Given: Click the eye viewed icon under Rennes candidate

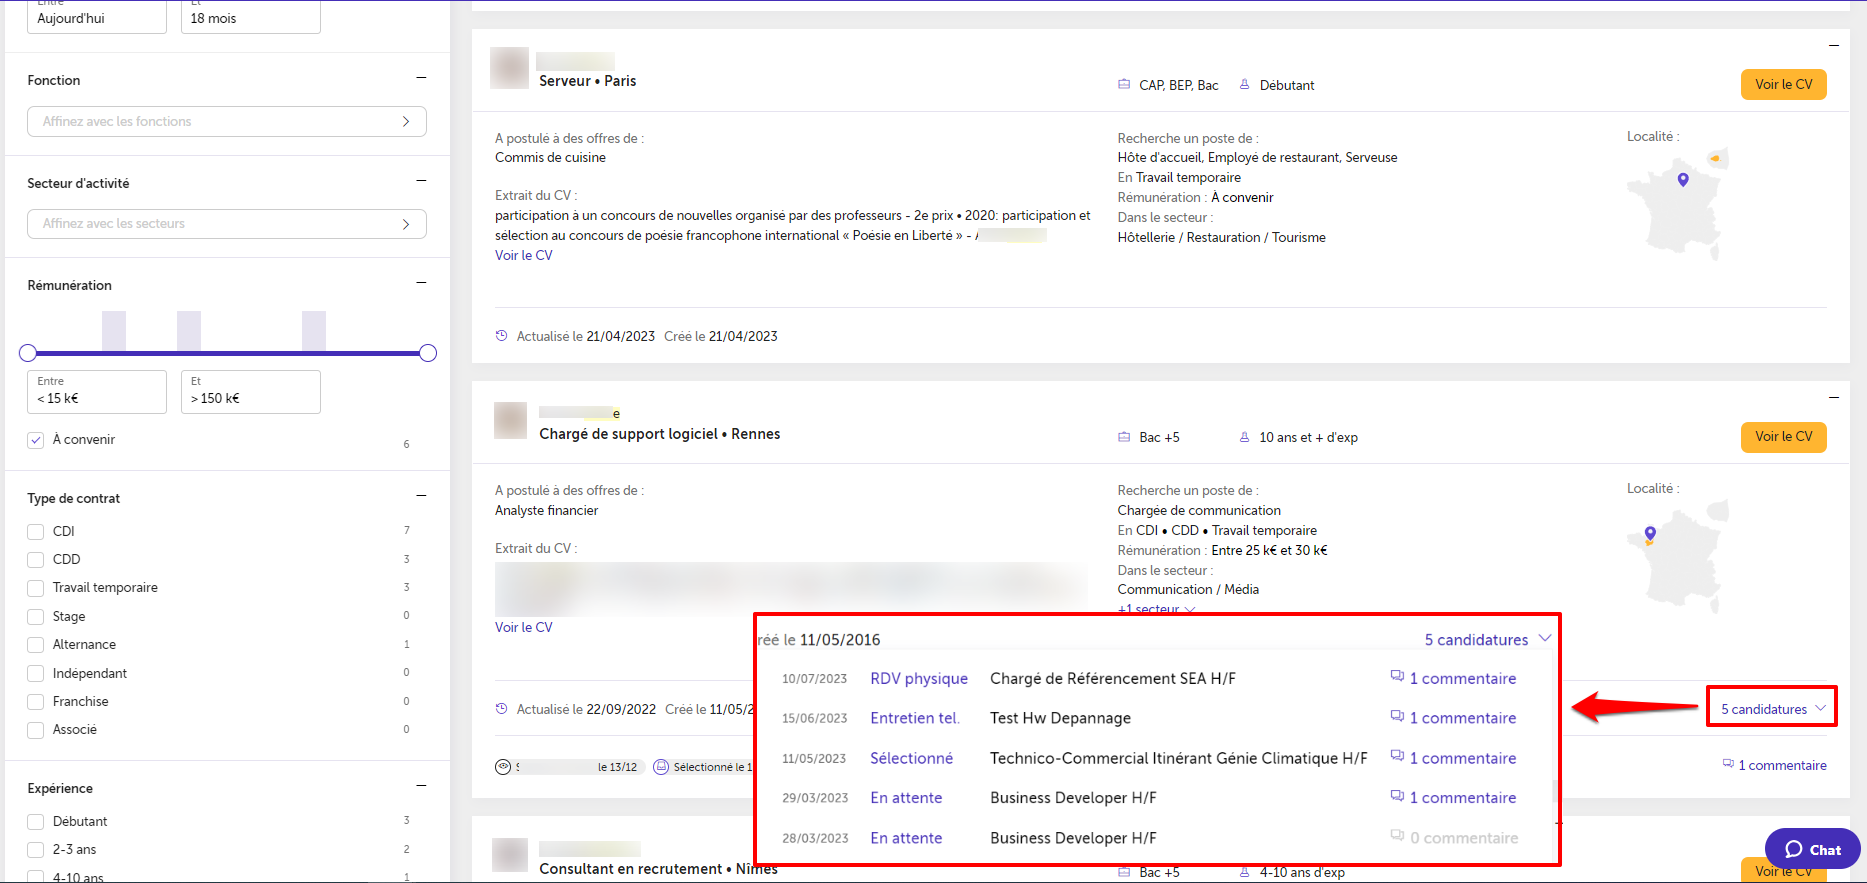Looking at the screenshot, I should (x=503, y=767).
